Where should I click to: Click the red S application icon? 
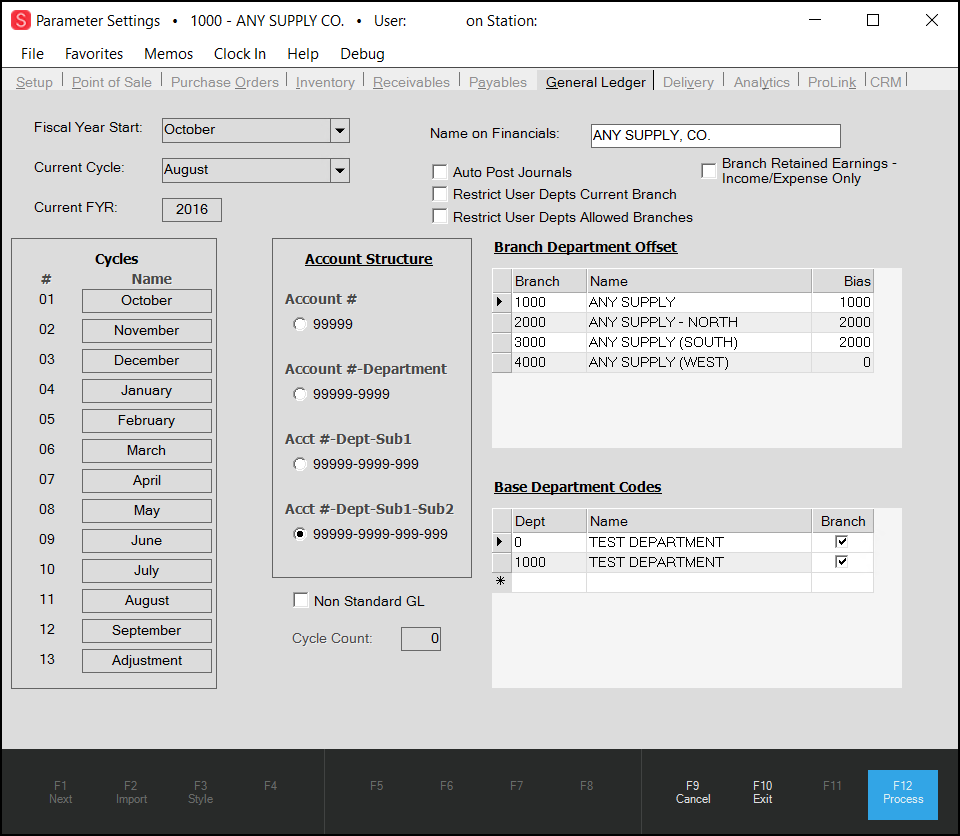(20, 20)
